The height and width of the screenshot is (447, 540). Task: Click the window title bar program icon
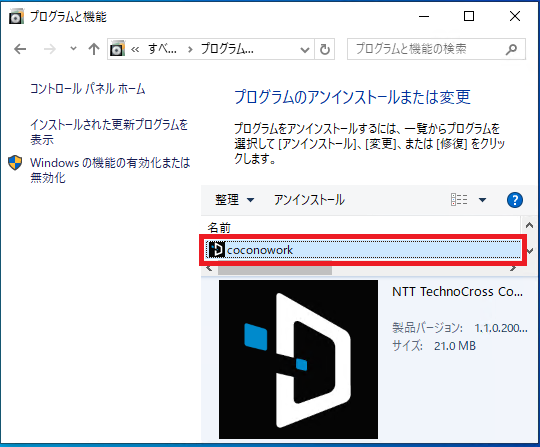[16, 17]
